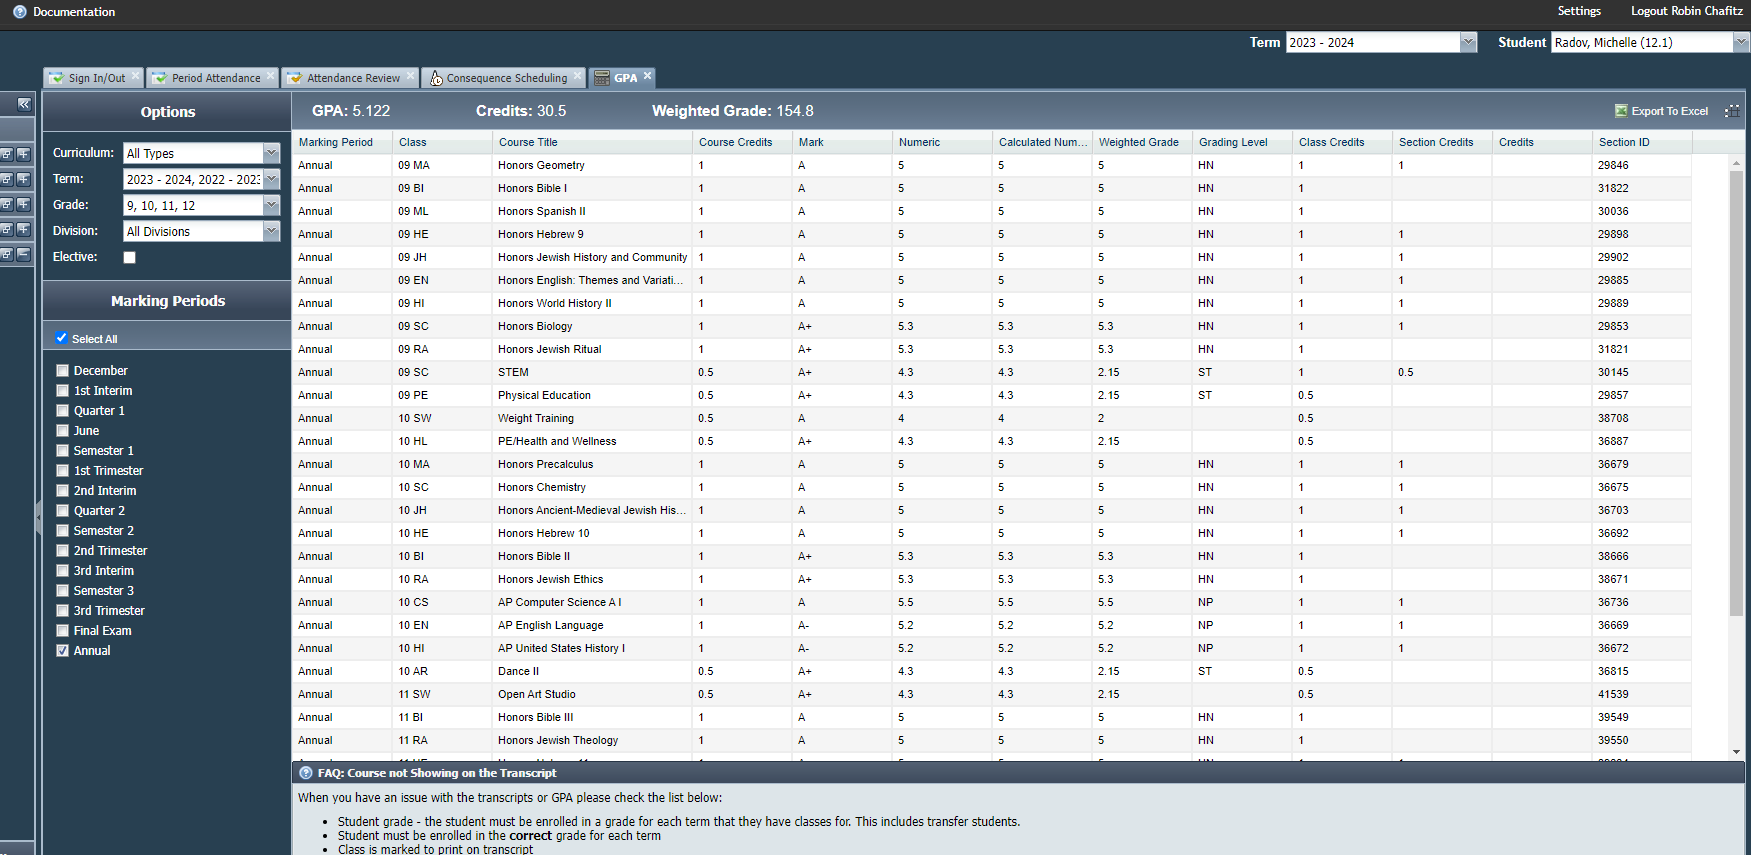Collapse the left sidebar using the double-chevron icon
The image size is (1751, 855).
coord(24,104)
